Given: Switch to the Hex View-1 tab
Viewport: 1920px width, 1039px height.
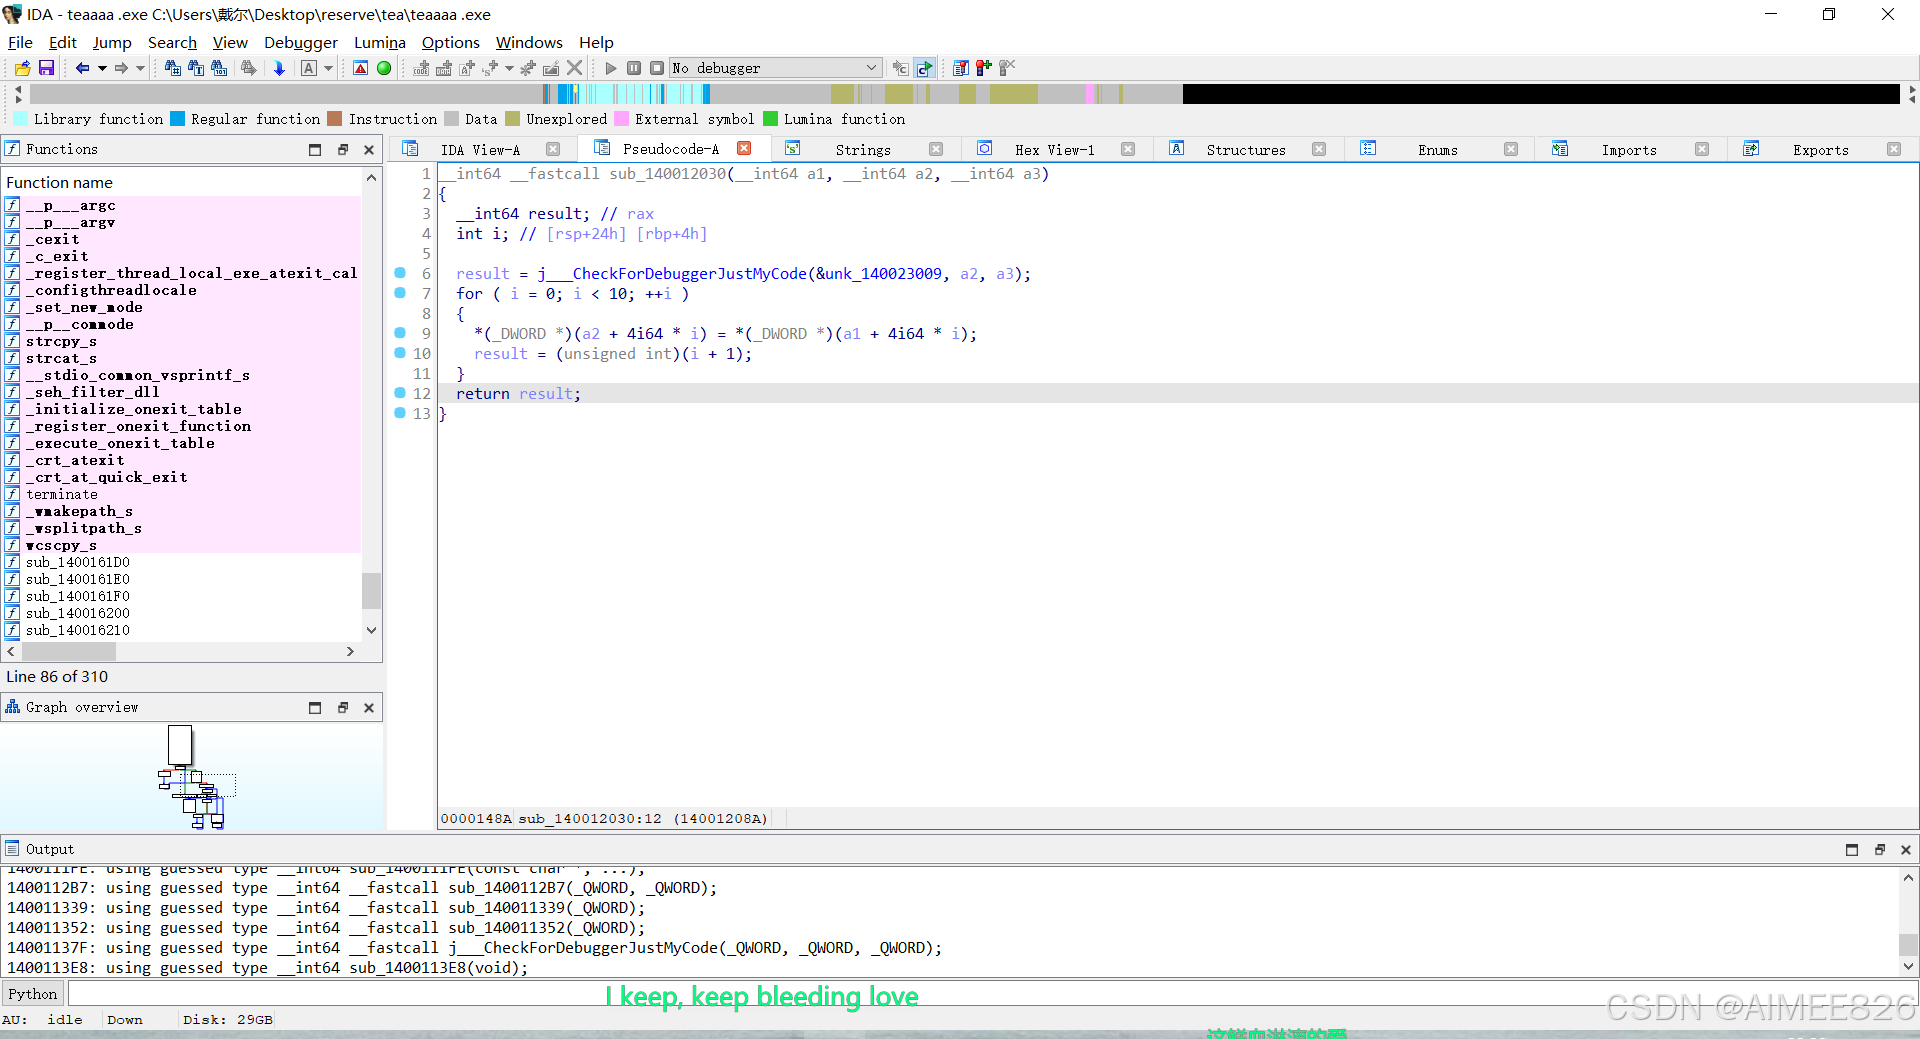Looking at the screenshot, I should coord(1055,149).
